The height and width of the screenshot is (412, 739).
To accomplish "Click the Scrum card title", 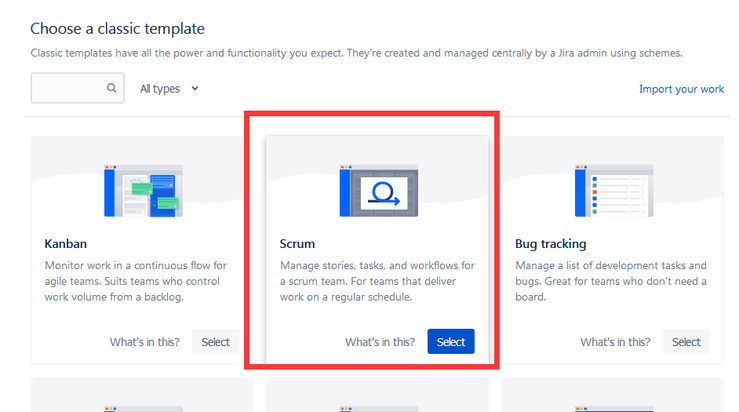I will (297, 244).
